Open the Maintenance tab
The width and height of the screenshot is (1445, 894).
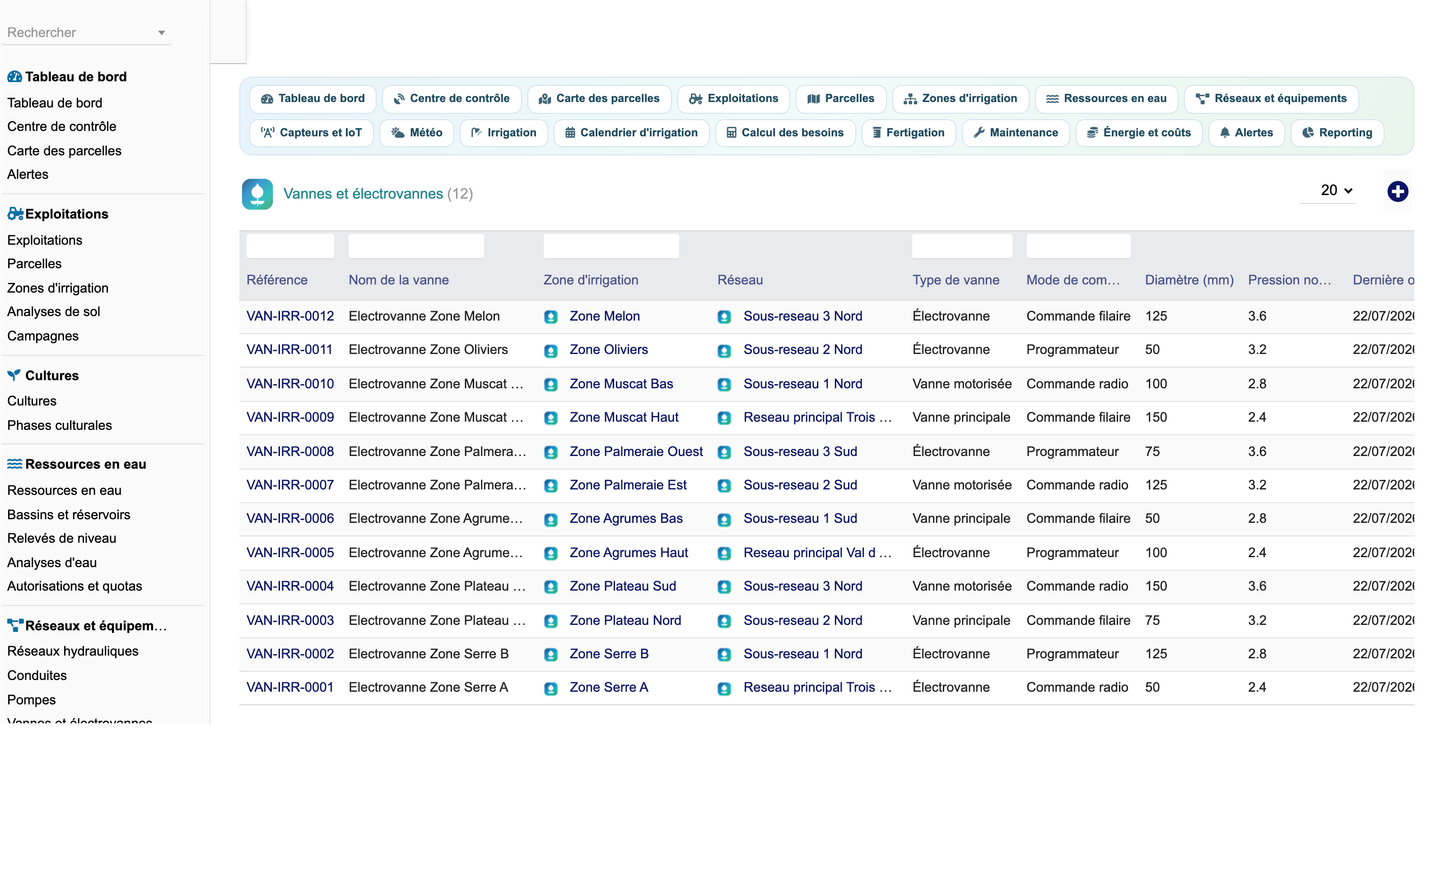click(x=1015, y=133)
